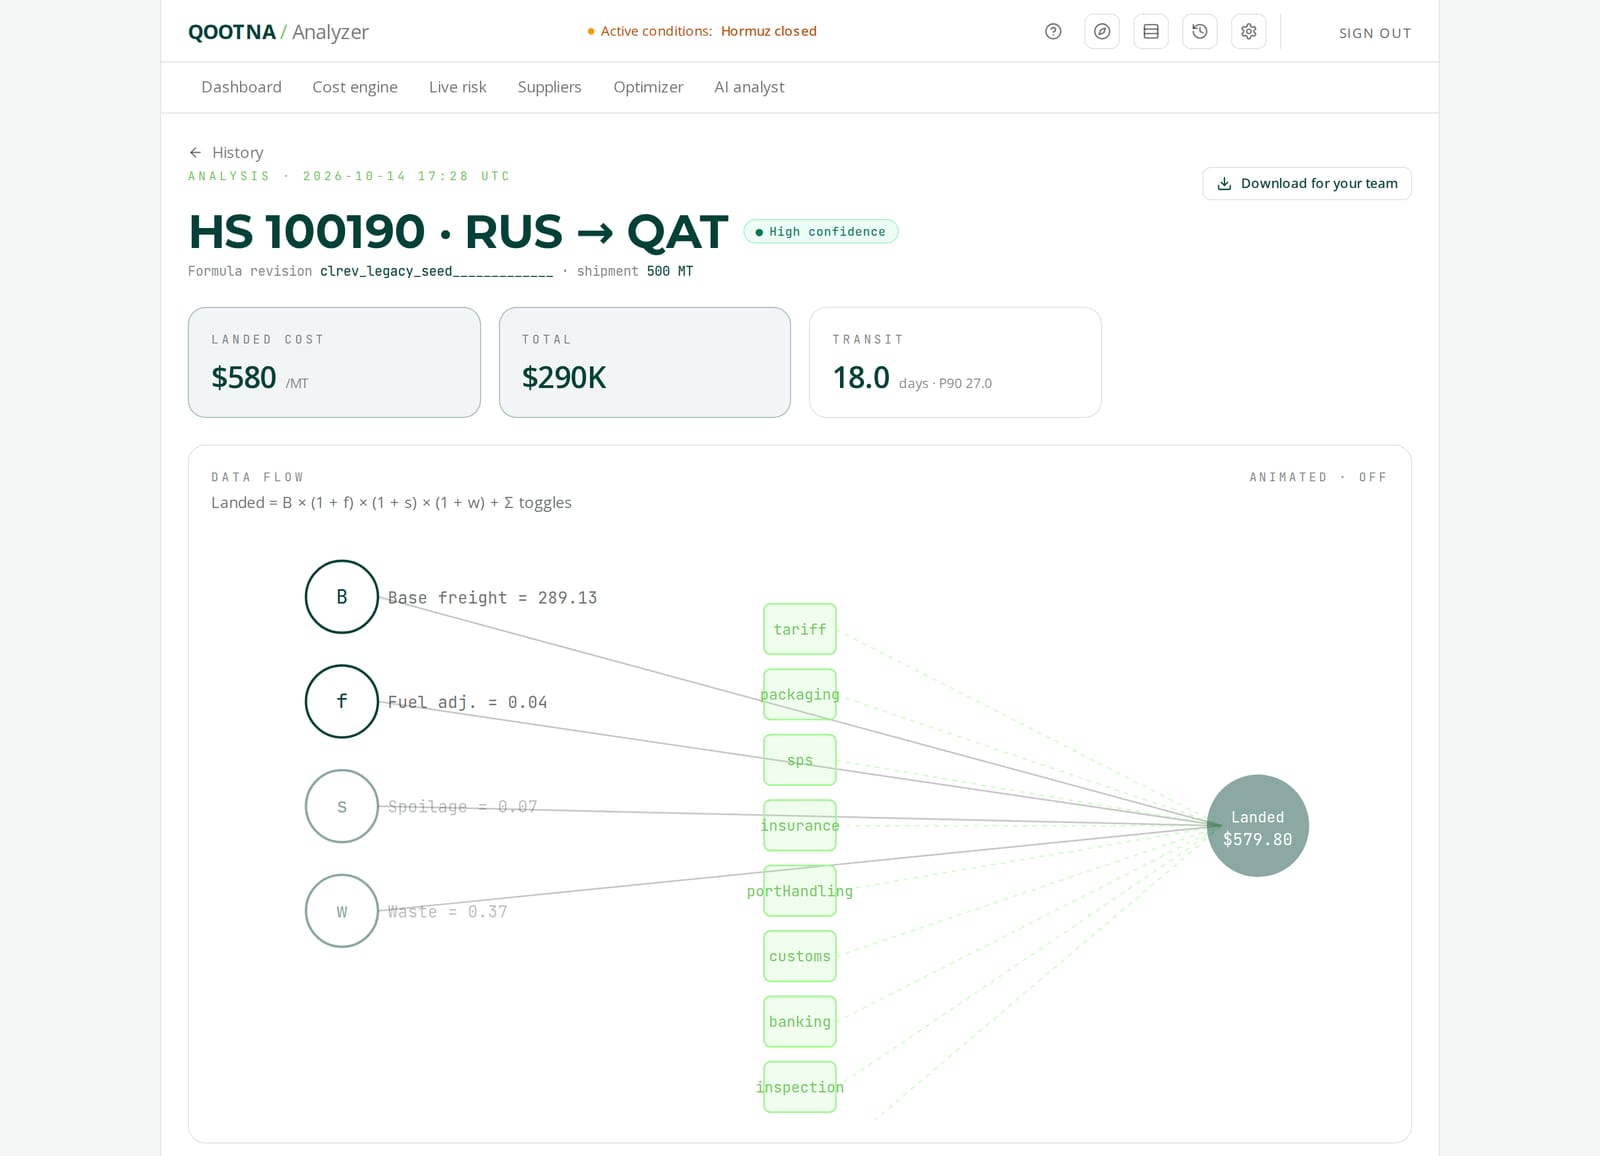The image size is (1600, 1156).
Task: Toggle the insurance cost node
Action: click(800, 826)
